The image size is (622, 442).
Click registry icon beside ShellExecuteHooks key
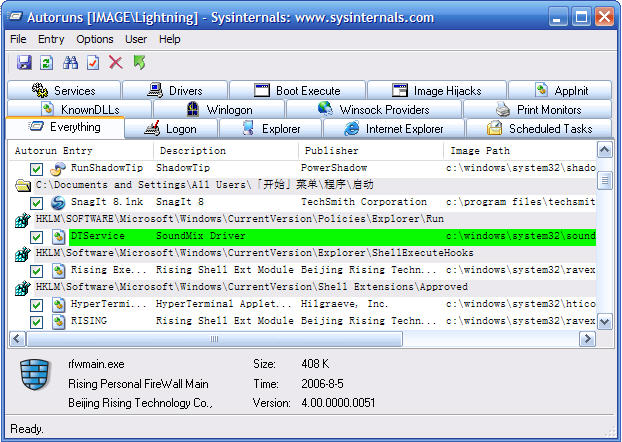pos(23,254)
